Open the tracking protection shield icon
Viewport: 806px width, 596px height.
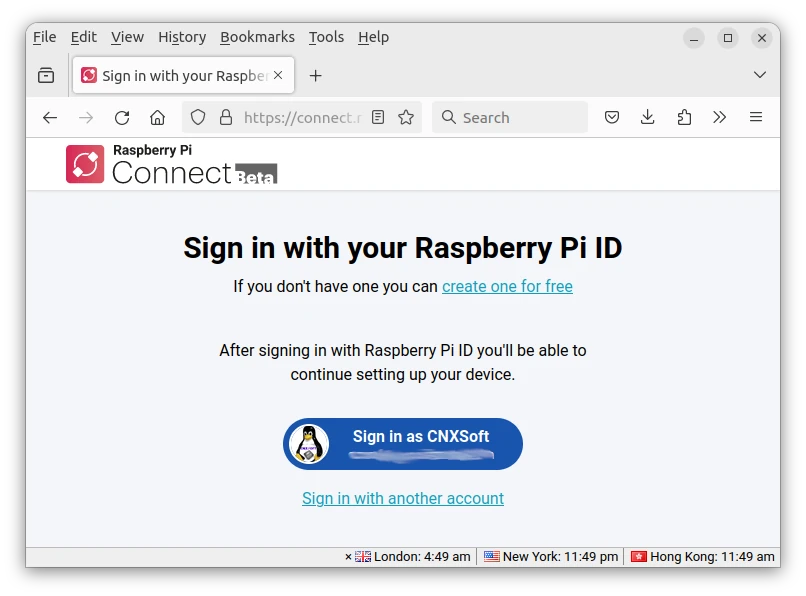click(198, 118)
